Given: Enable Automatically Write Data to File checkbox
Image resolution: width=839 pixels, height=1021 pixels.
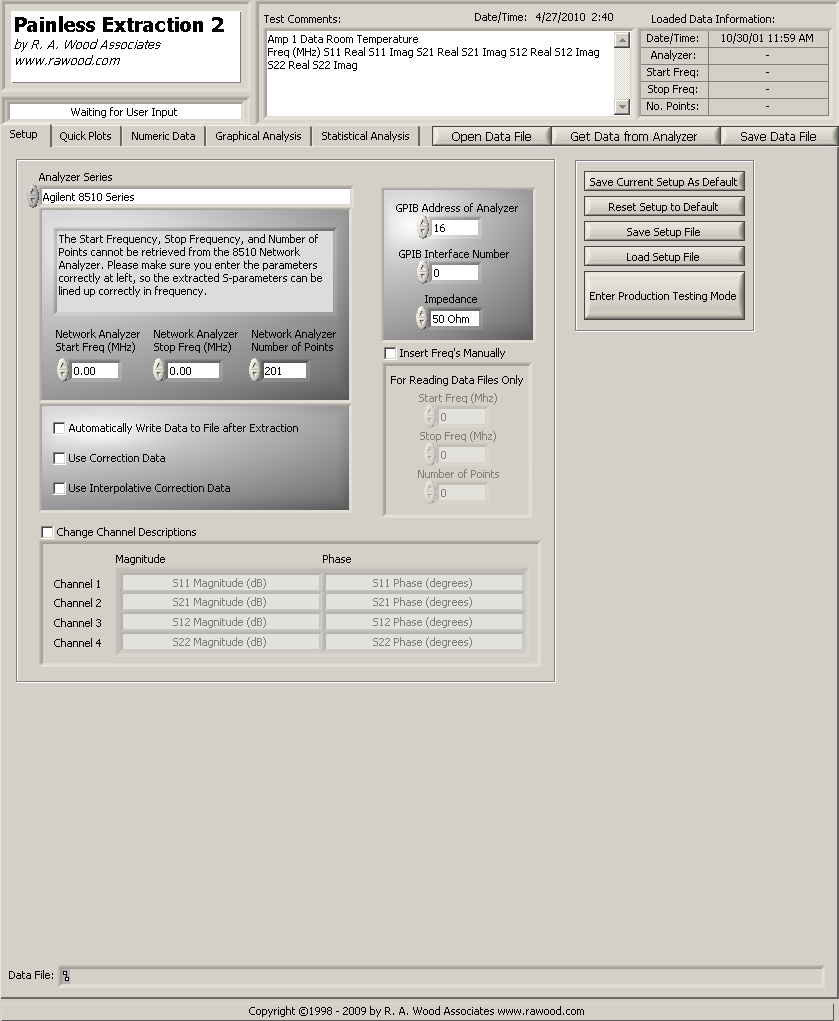Looking at the screenshot, I should click(59, 428).
